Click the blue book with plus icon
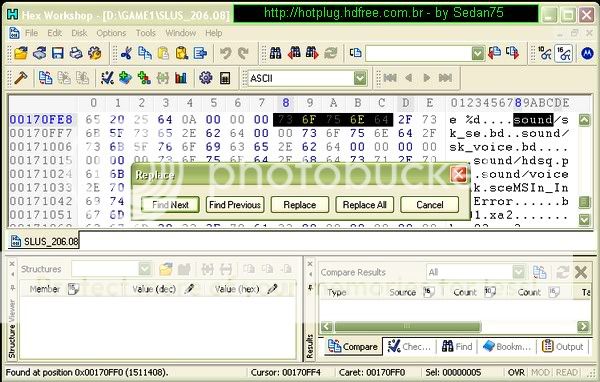600x382 pixels. [126, 78]
